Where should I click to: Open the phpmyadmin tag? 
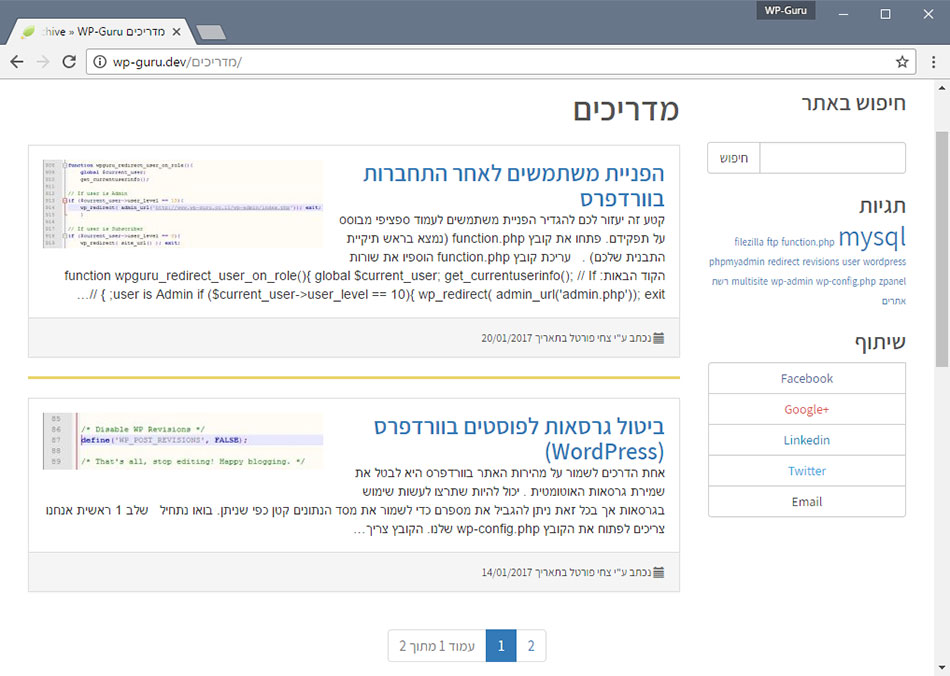tap(737, 262)
